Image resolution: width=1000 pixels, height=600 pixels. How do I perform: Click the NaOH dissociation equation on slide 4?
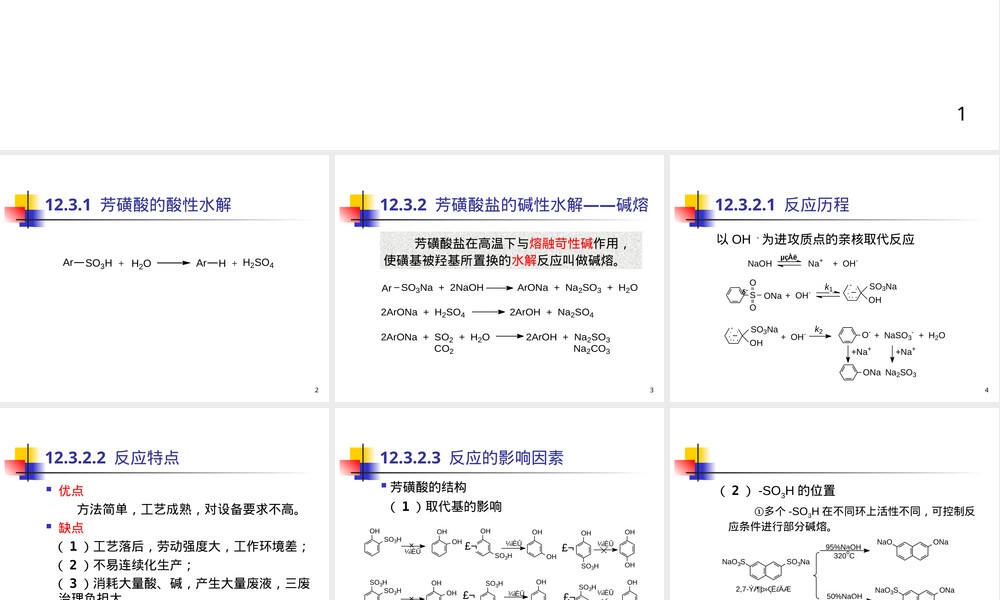coord(802,261)
